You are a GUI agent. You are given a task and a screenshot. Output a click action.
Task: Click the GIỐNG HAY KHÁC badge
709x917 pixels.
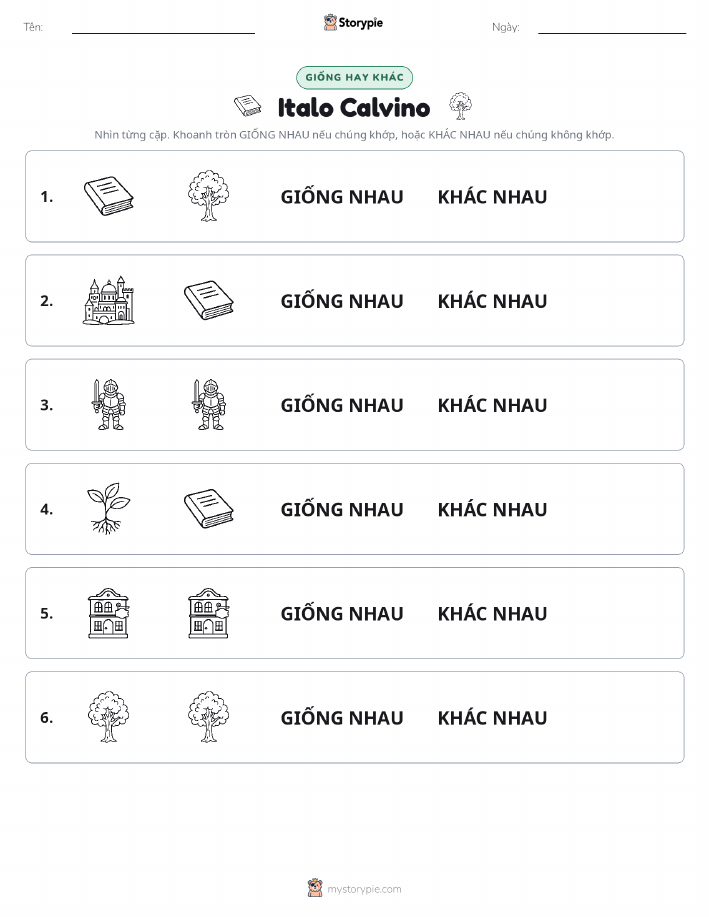coord(354,77)
